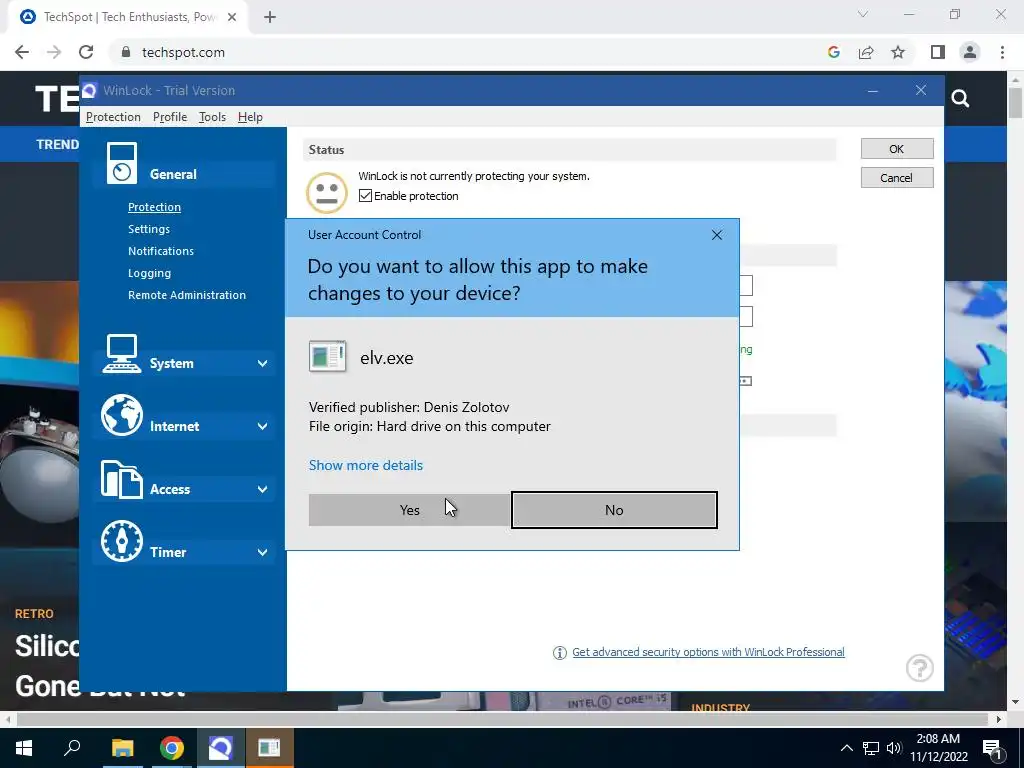Open Chrome from the taskbar
Screen dimensions: 1024x768
[x=172, y=748]
